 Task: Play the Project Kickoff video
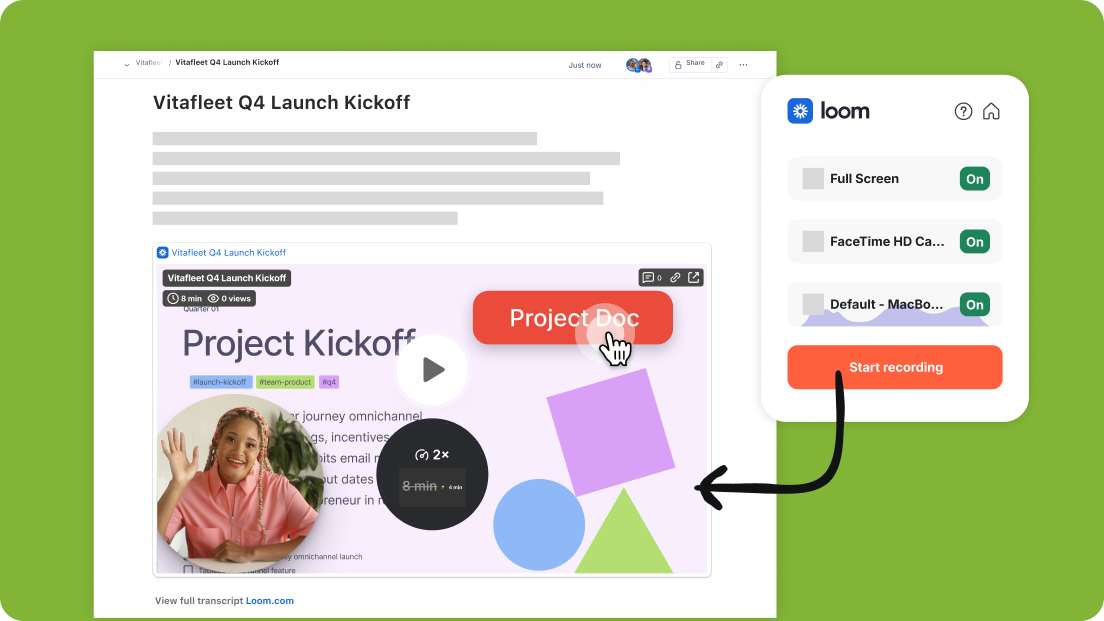click(x=432, y=370)
